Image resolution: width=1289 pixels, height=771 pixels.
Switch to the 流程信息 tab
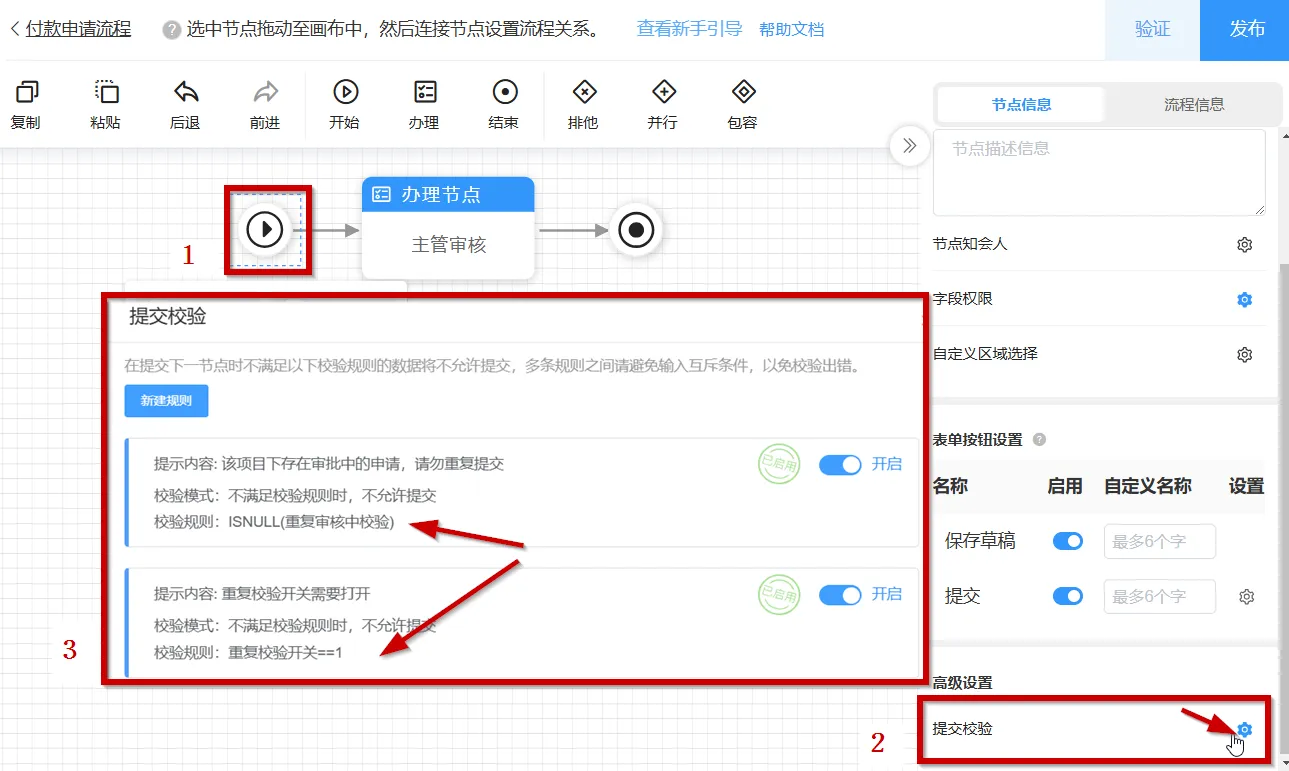click(x=1194, y=104)
